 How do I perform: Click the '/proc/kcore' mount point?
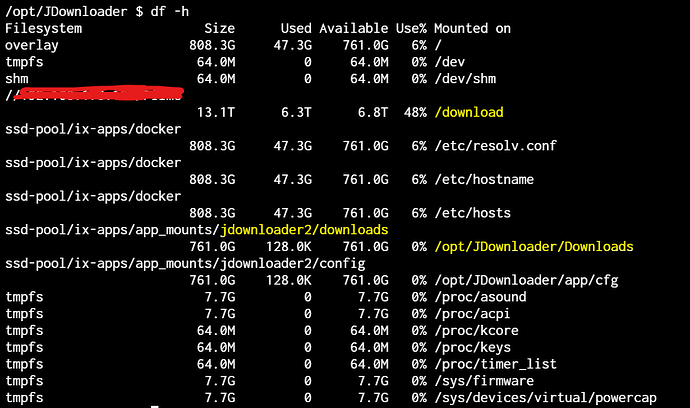click(476, 331)
